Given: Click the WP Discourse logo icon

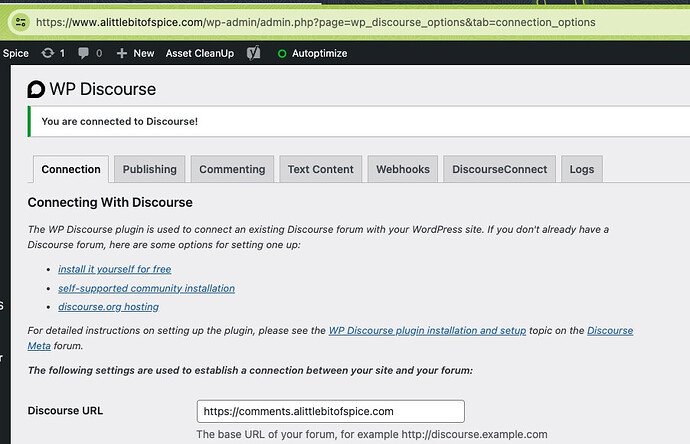Looking at the screenshot, I should [x=36, y=89].
